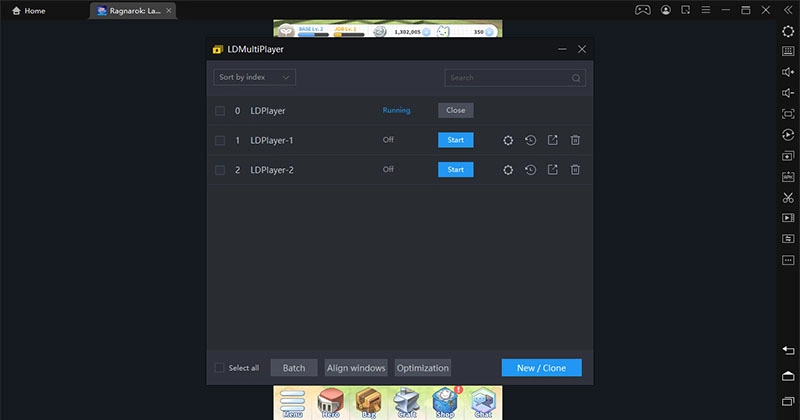800x420 pixels.
Task: Start the LDPlayer-1 instance
Action: (455, 140)
